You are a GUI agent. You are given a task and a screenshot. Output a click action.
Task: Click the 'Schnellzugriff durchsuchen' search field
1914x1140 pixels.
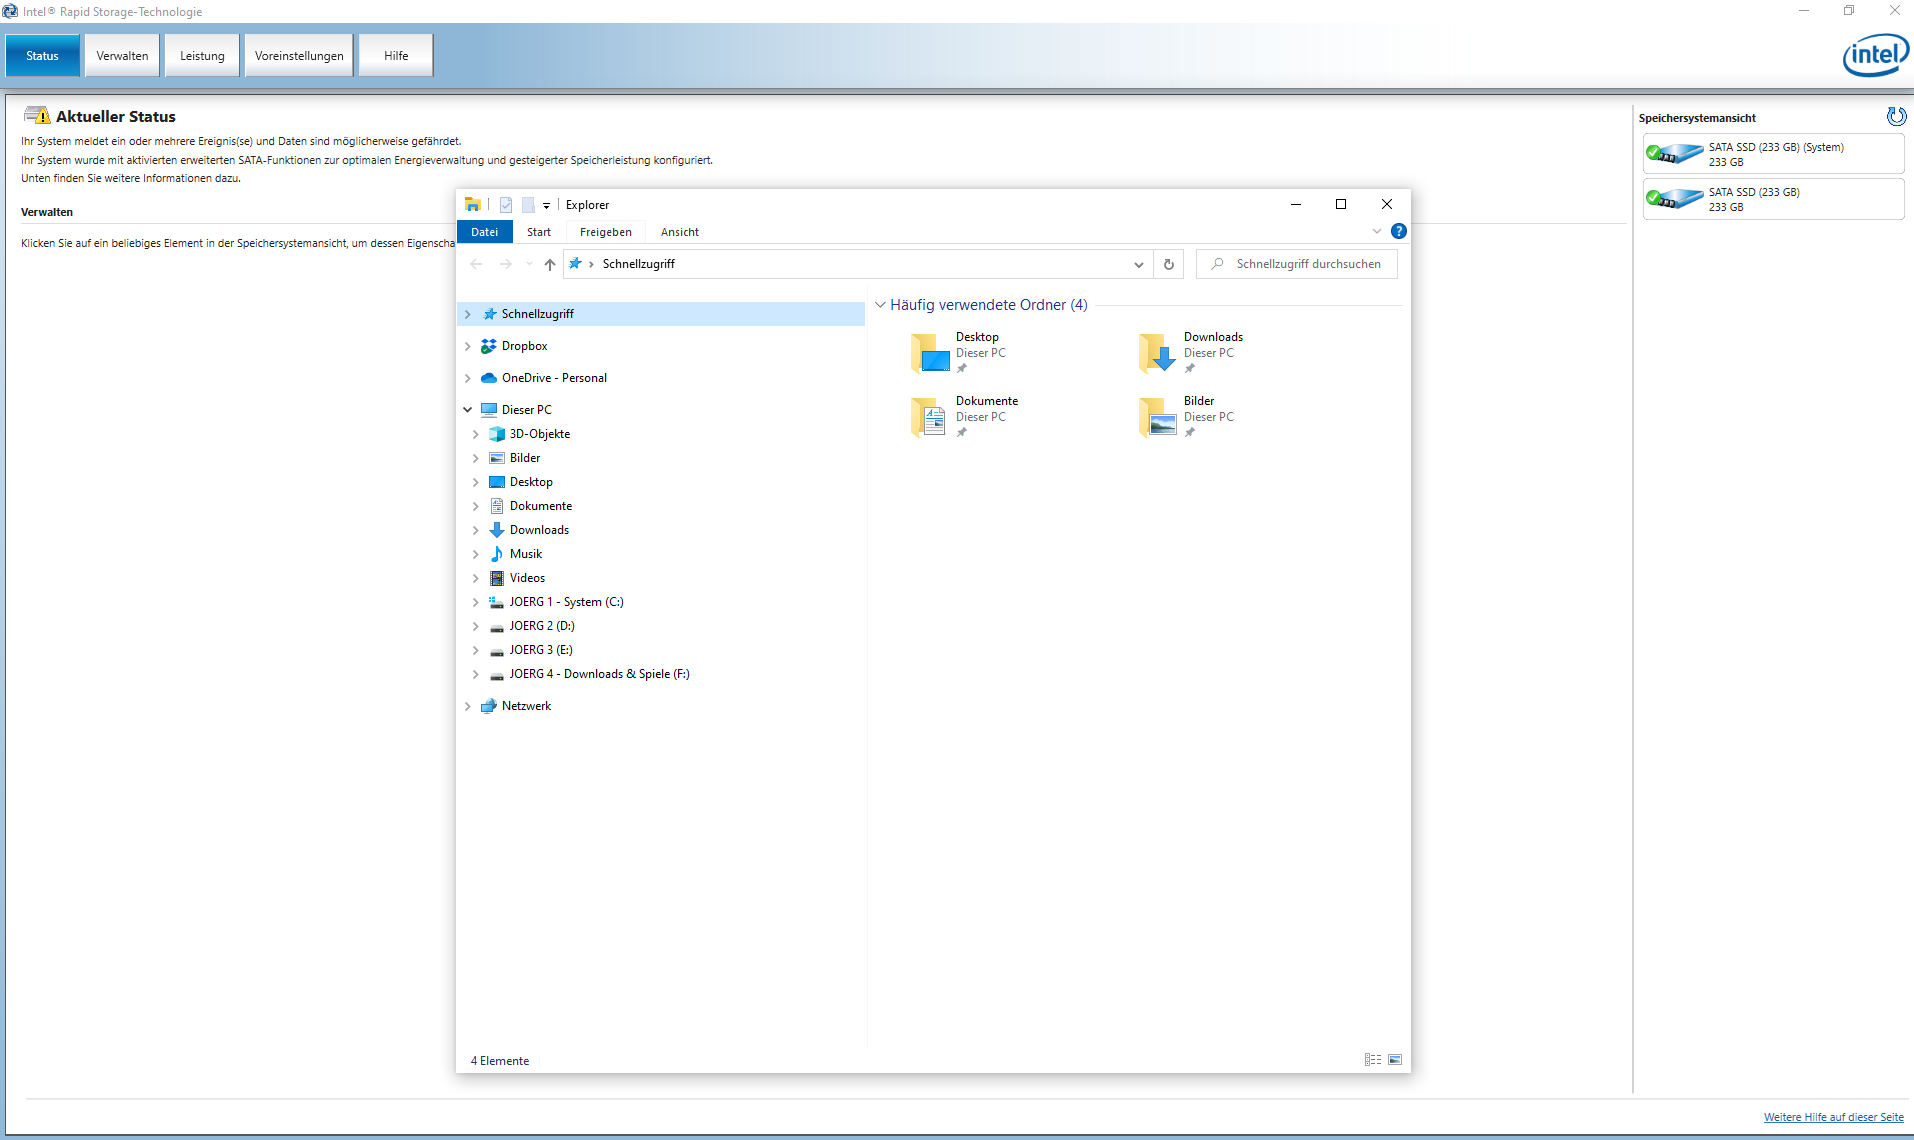pyautogui.click(x=1297, y=264)
